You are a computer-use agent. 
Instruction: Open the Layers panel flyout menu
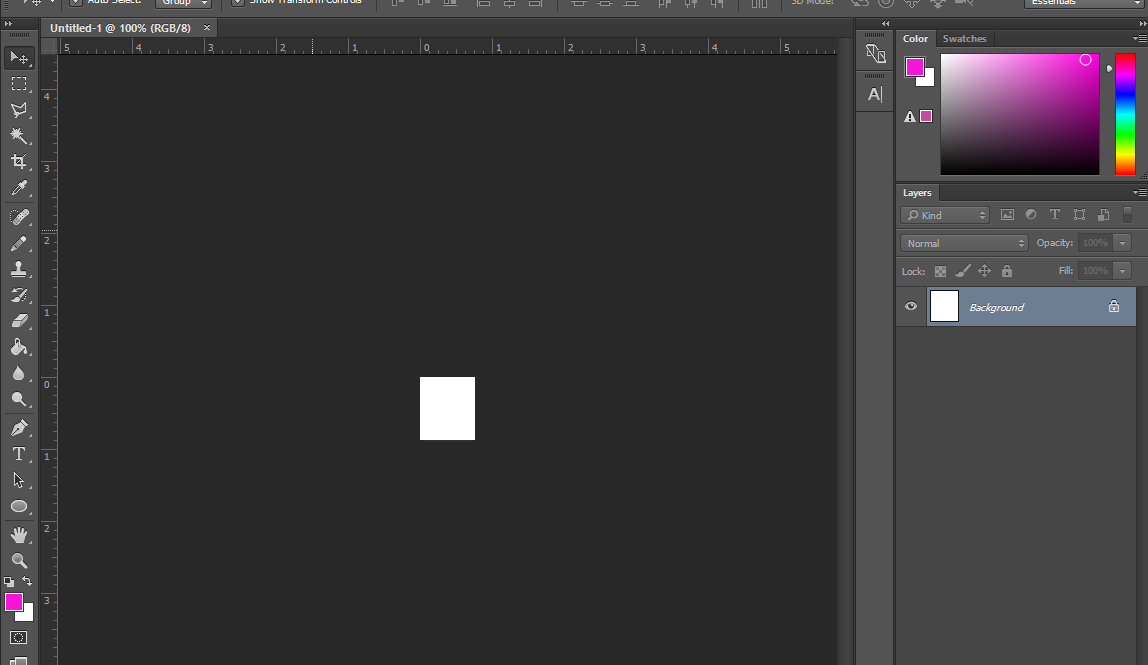[x=1139, y=193]
